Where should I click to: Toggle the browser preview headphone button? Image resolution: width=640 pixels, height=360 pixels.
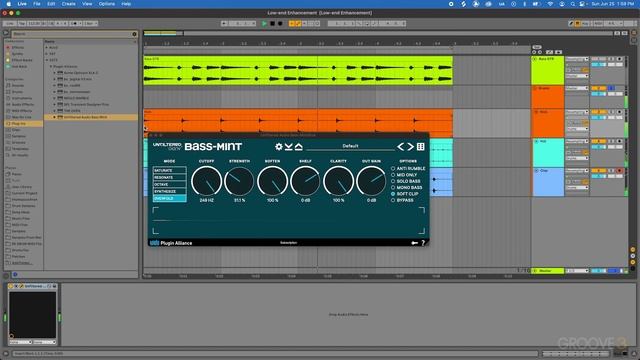tap(15, 274)
